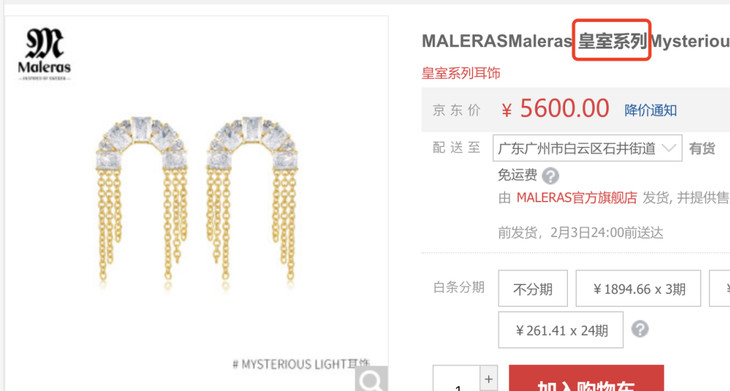Viewport: 730px width, 391px height.
Task: Select the 不分期 no-installment option
Action: [533, 289]
